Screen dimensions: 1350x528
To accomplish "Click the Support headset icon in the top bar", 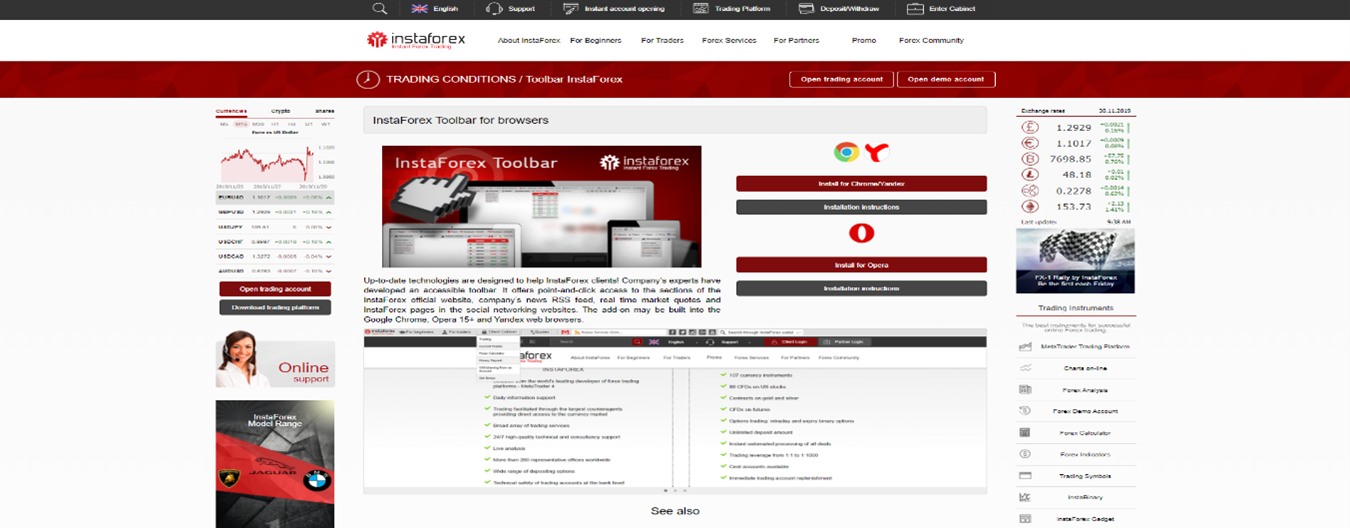I will 494,8.
